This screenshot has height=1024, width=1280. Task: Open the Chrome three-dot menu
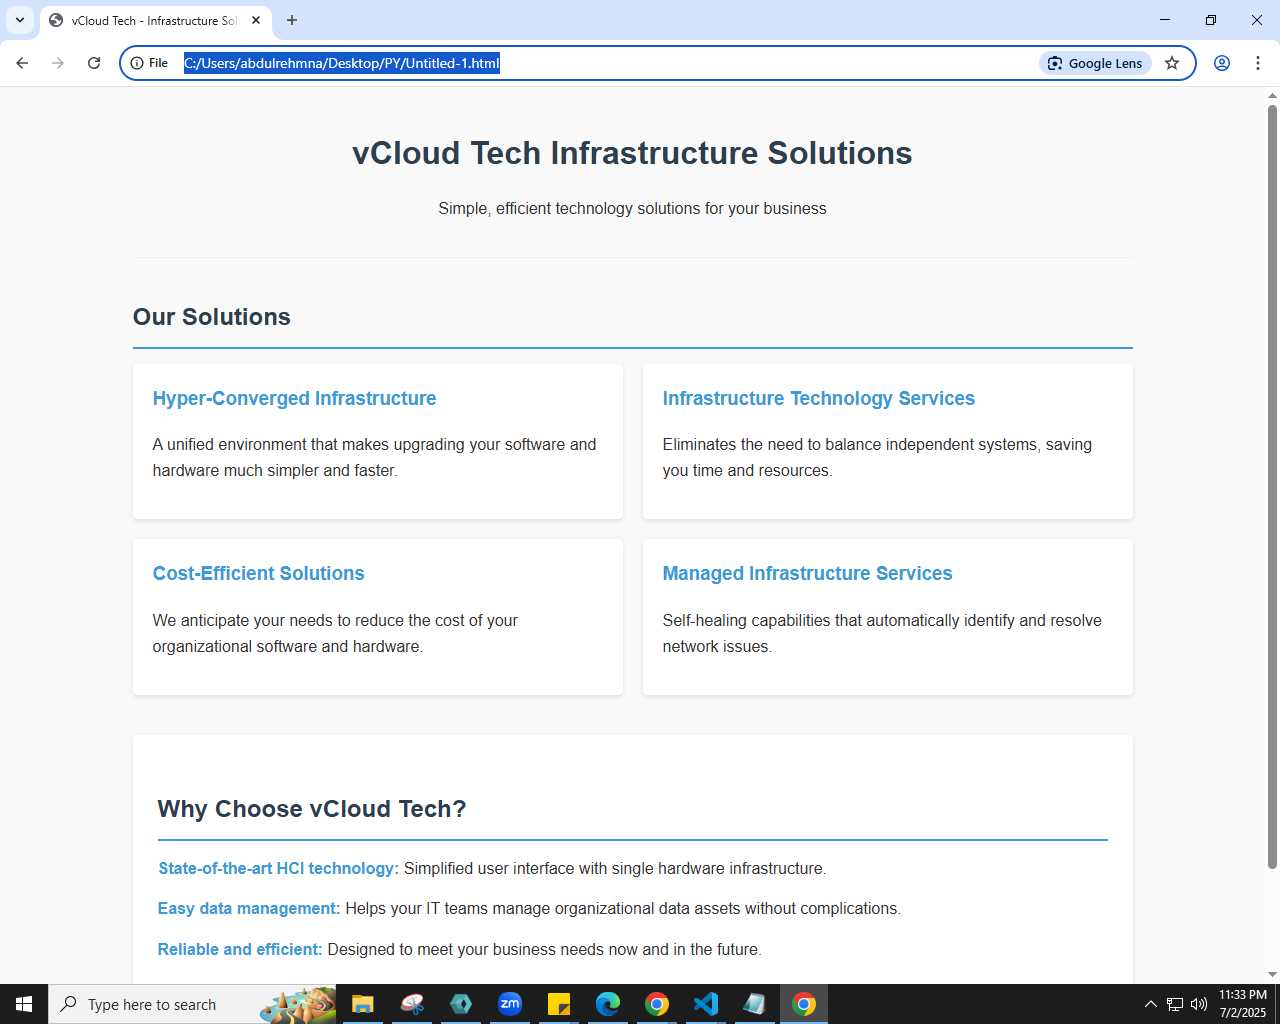pos(1258,63)
